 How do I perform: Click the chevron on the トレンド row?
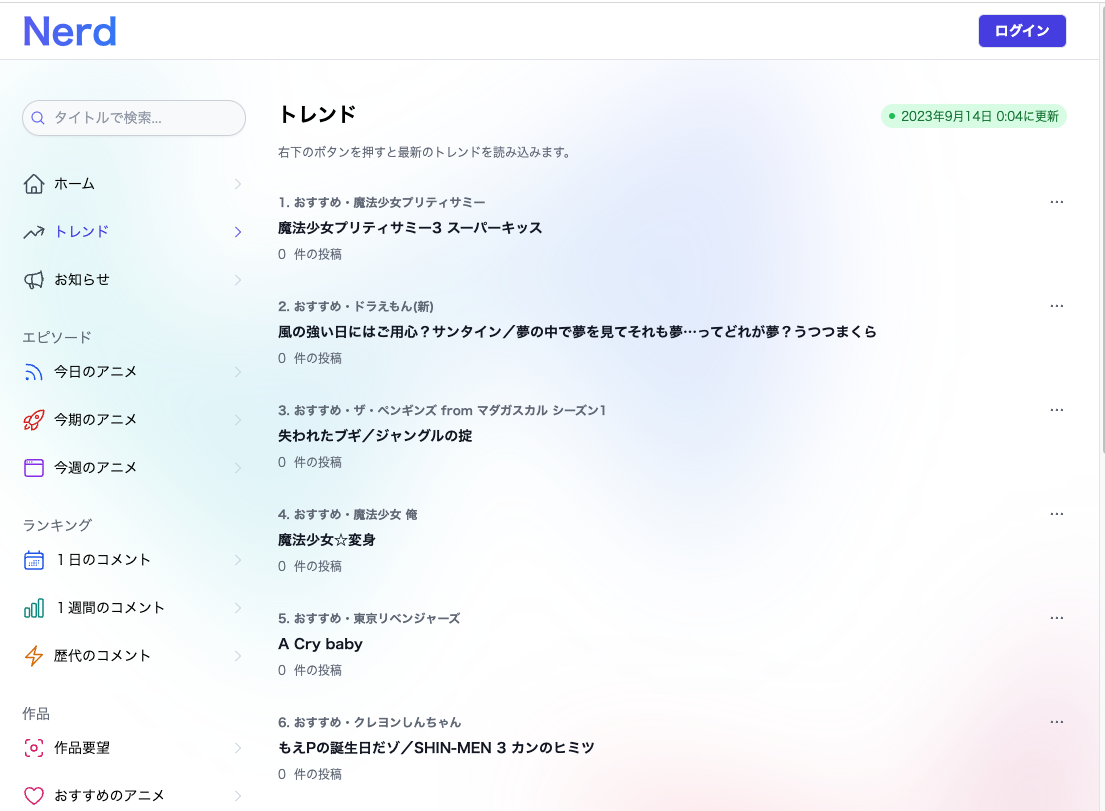237,232
